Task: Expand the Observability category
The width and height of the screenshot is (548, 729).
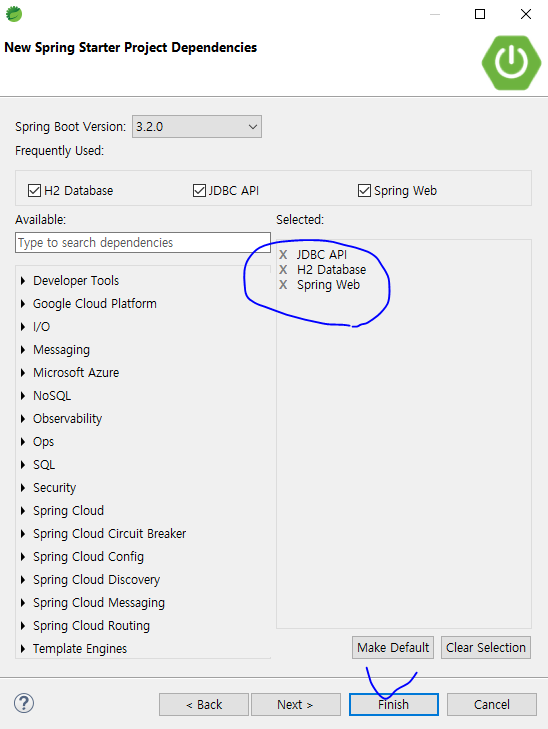Action: click(23, 418)
